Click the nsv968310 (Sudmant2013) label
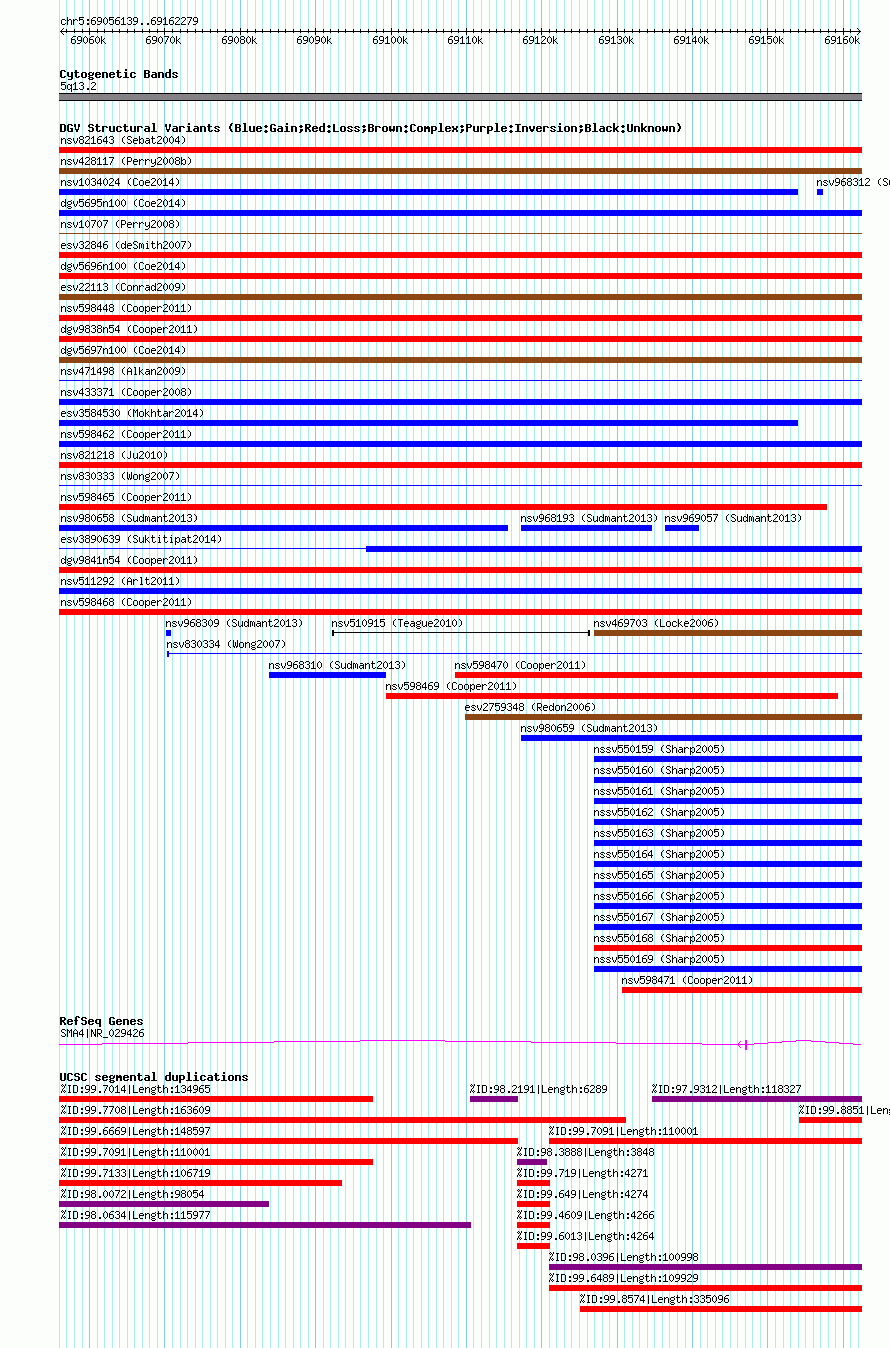This screenshot has width=890, height=1348. tap(338, 665)
